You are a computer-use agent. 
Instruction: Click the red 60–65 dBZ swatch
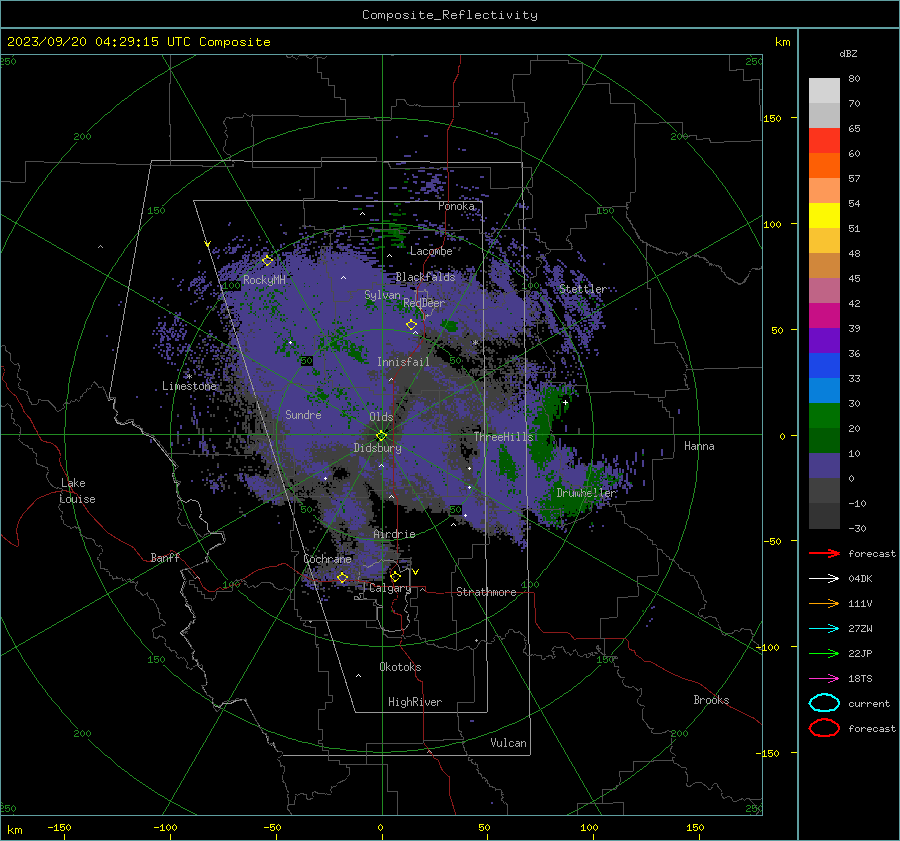[824, 141]
